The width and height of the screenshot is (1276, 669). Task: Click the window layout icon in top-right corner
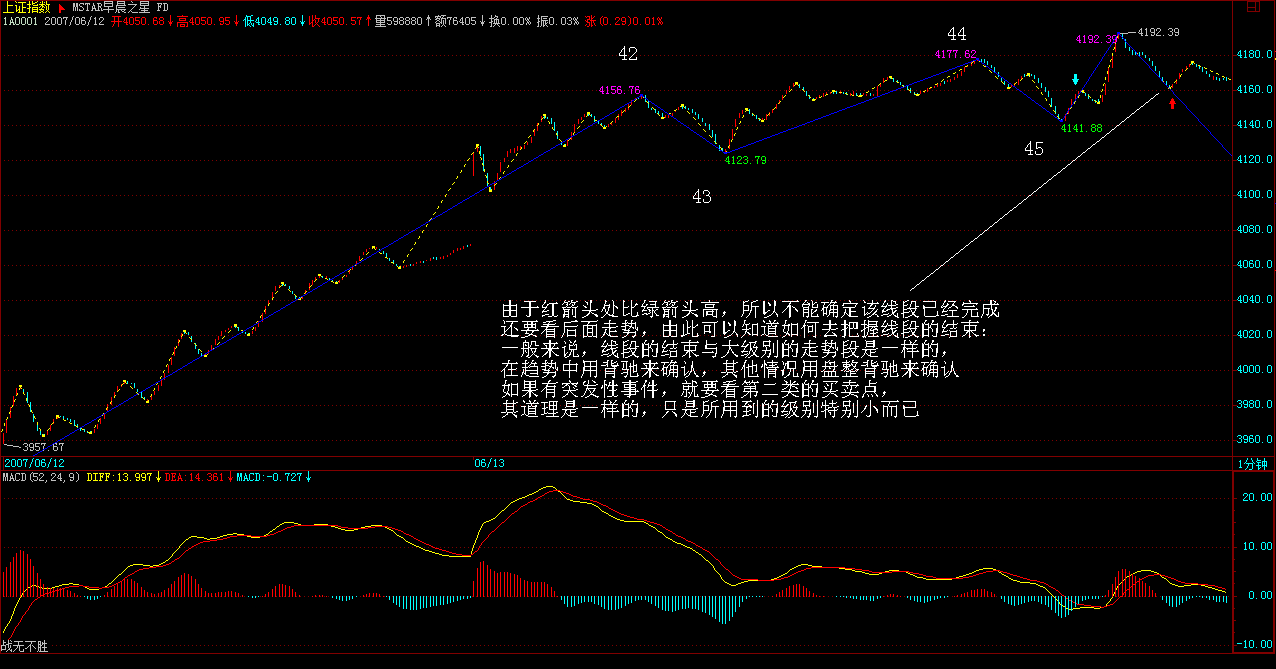coord(1251,7)
